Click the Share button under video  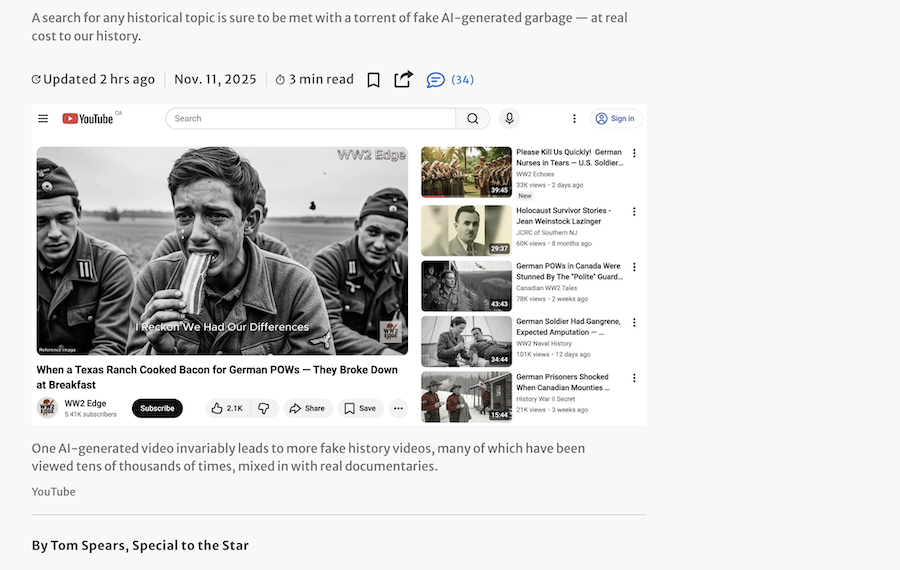click(306, 408)
